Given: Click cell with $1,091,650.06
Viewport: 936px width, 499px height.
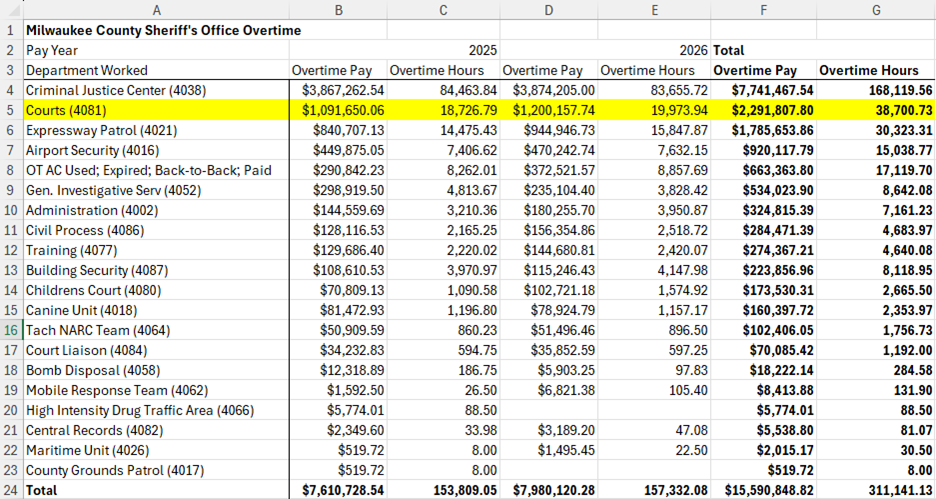Looking at the screenshot, I should click(338, 110).
